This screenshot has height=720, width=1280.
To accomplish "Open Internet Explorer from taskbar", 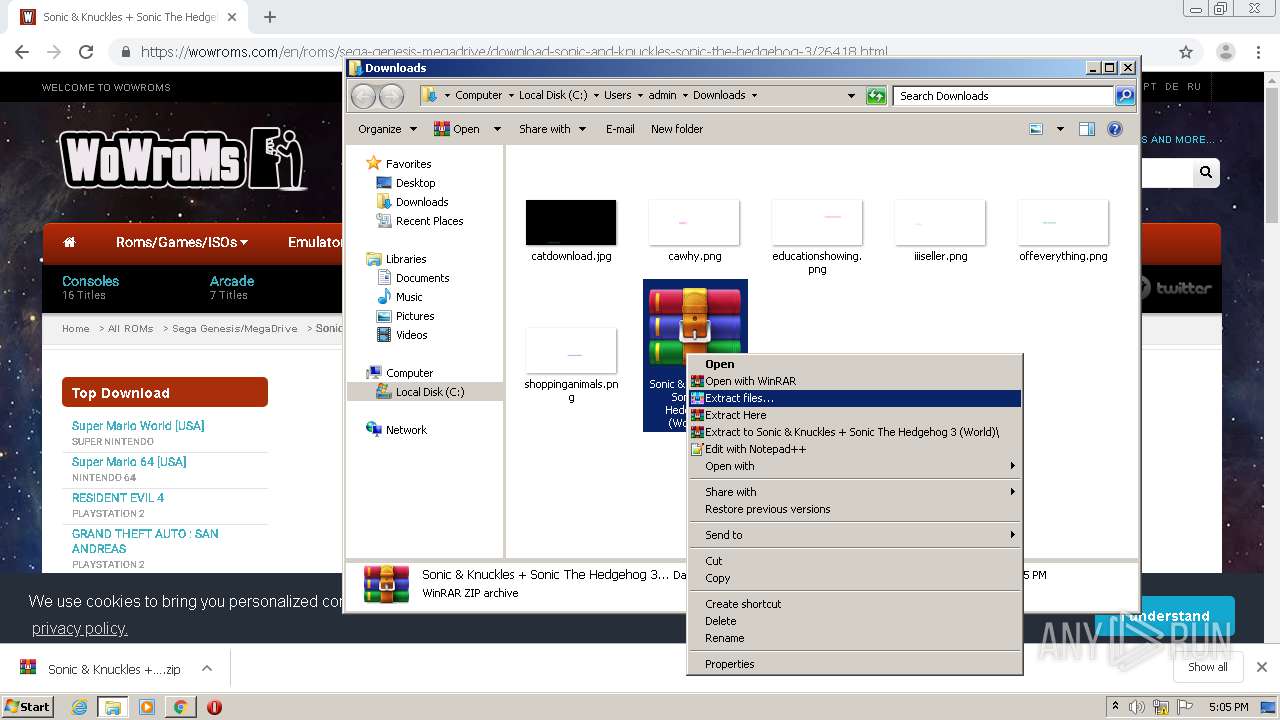I will pyautogui.click(x=80, y=707).
